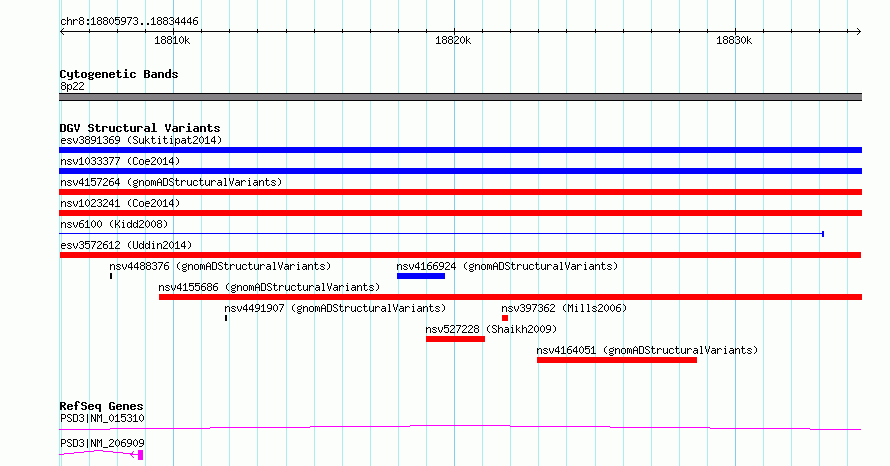
Task: Click the nsv4155686 red variant bar
Action: [x=510, y=297]
